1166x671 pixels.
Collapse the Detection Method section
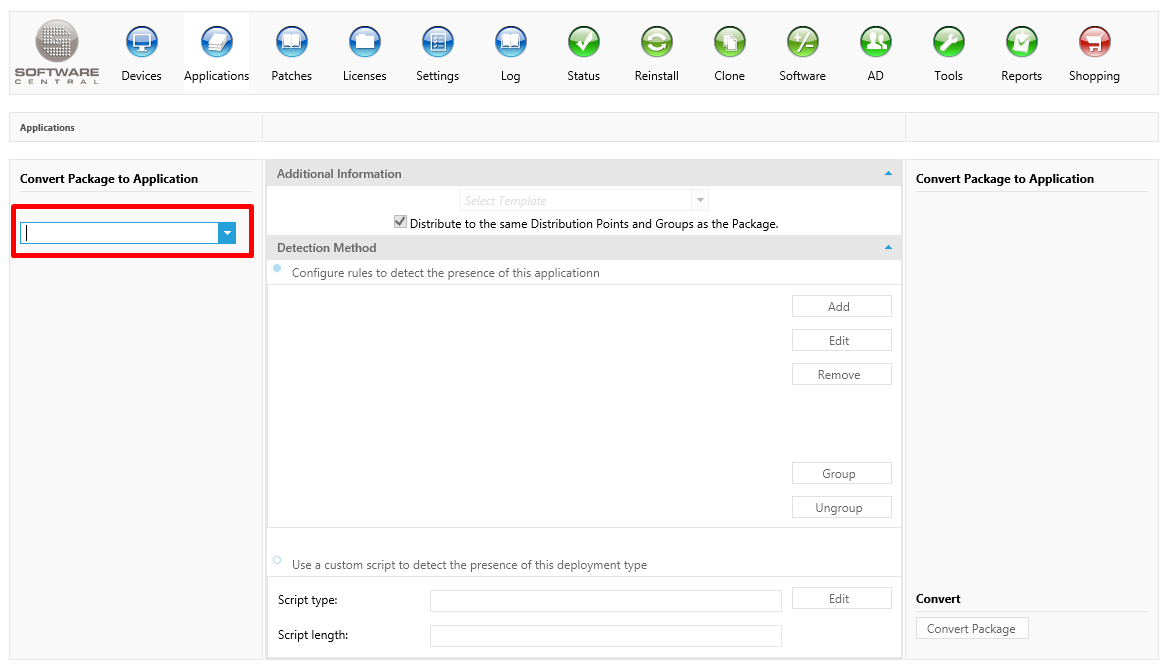[x=888, y=247]
